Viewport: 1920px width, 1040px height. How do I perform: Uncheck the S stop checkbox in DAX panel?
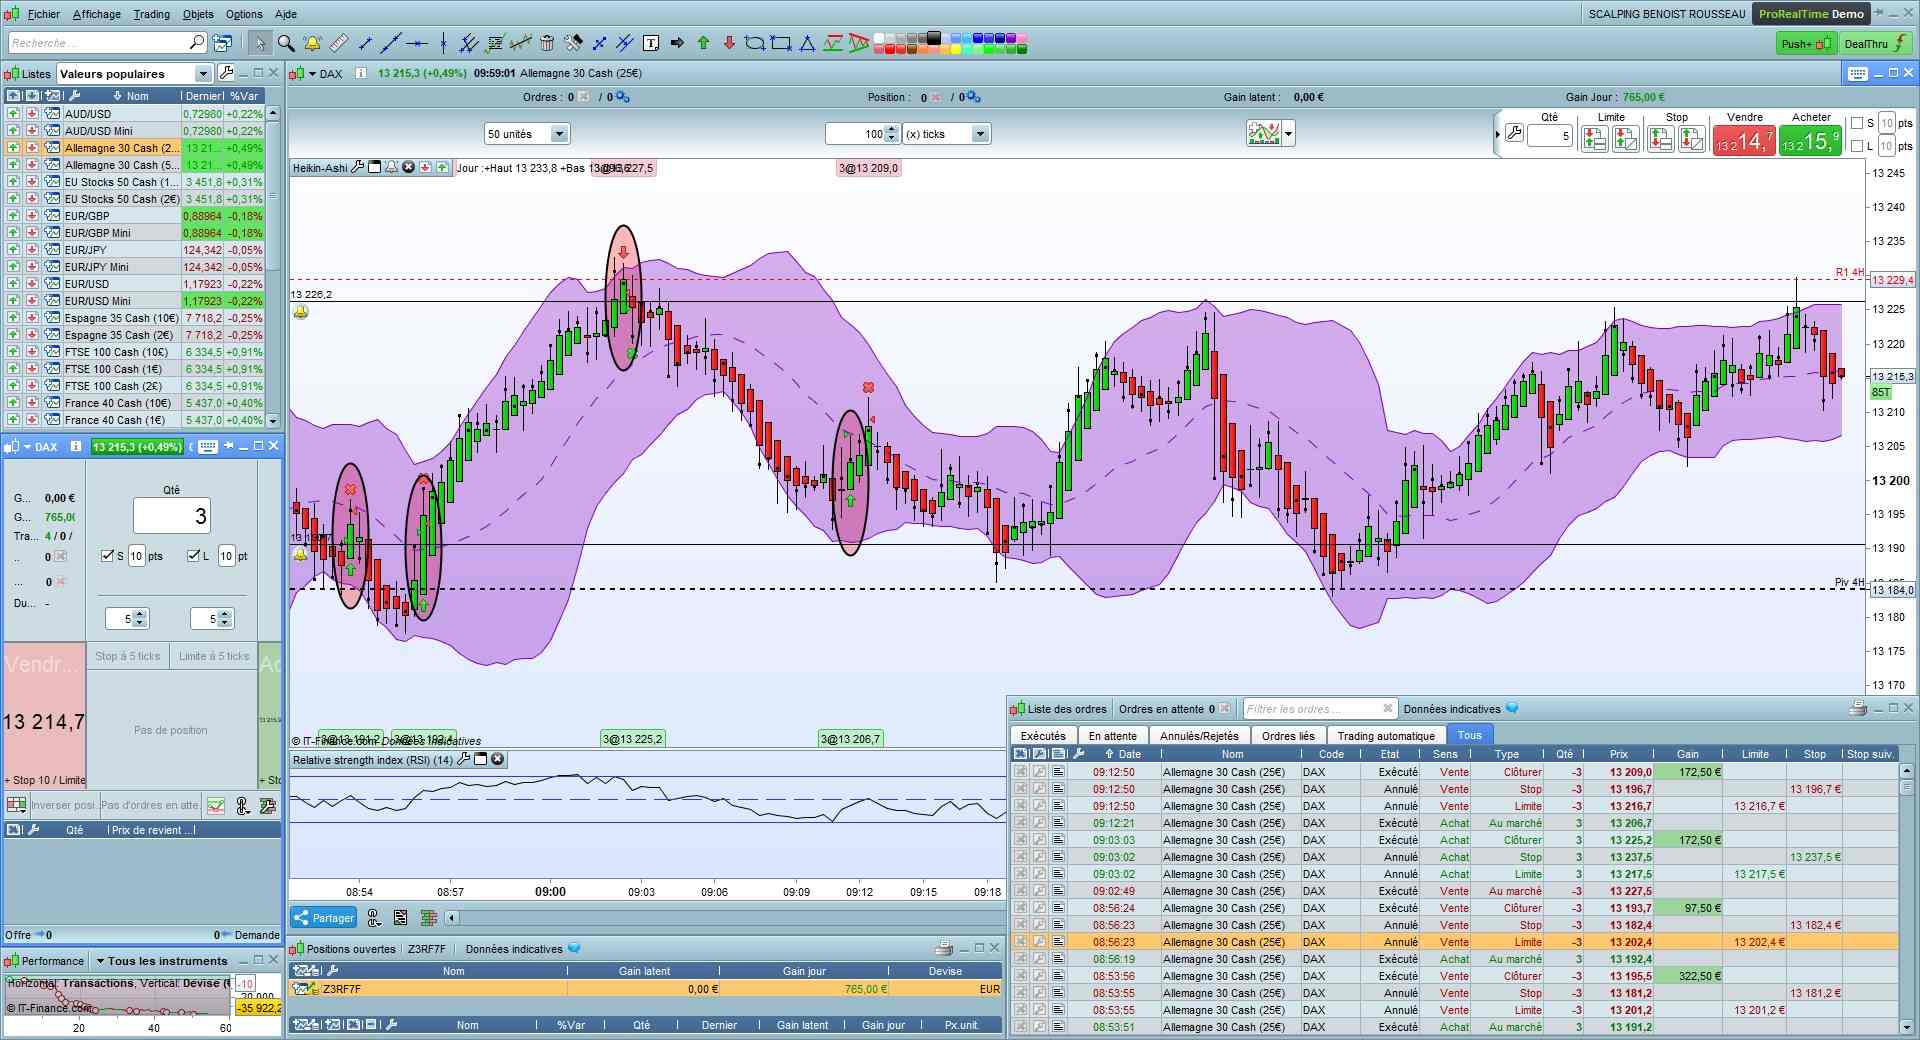click(108, 556)
